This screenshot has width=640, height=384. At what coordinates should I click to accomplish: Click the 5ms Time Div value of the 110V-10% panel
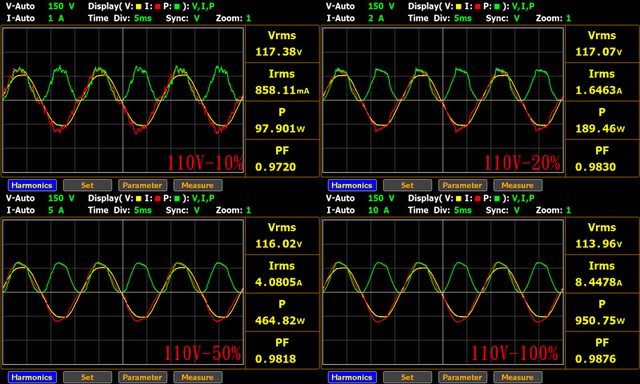(x=142, y=18)
